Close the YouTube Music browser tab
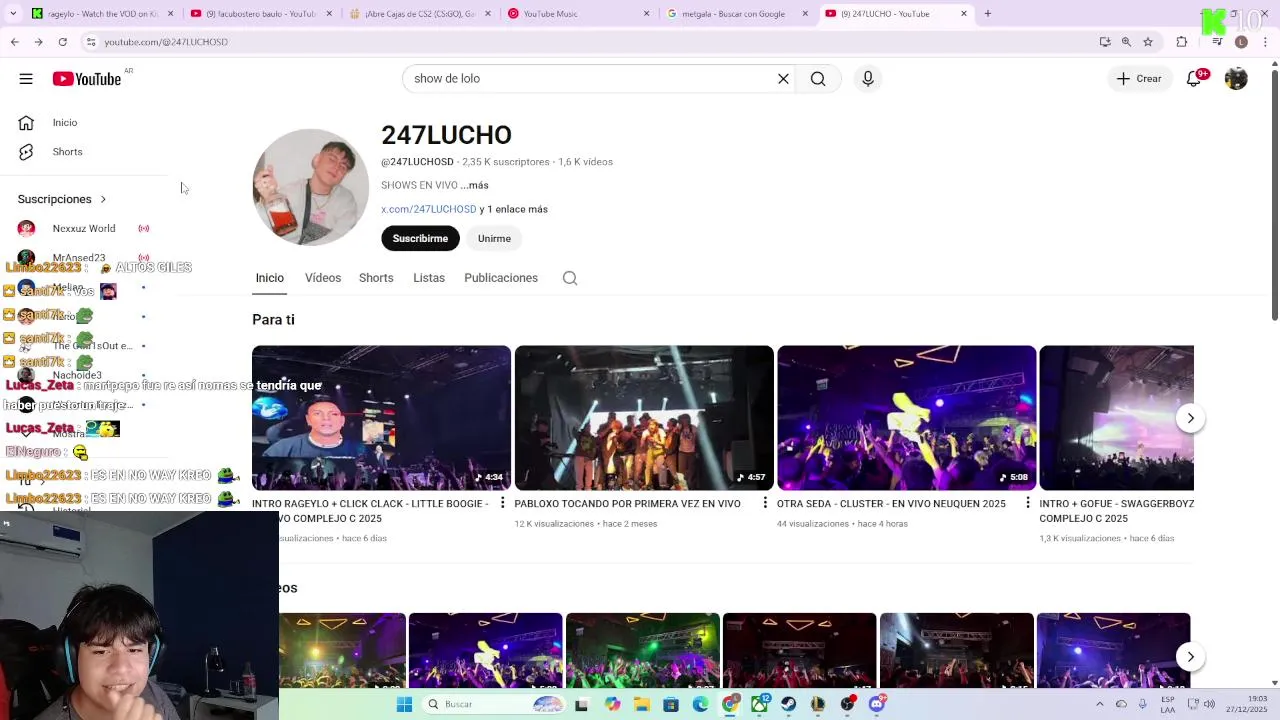 [646, 14]
